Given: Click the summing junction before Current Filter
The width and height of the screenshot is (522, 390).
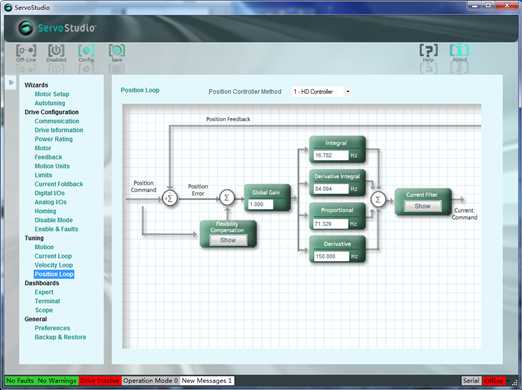Looking at the screenshot, I should click(378, 199).
